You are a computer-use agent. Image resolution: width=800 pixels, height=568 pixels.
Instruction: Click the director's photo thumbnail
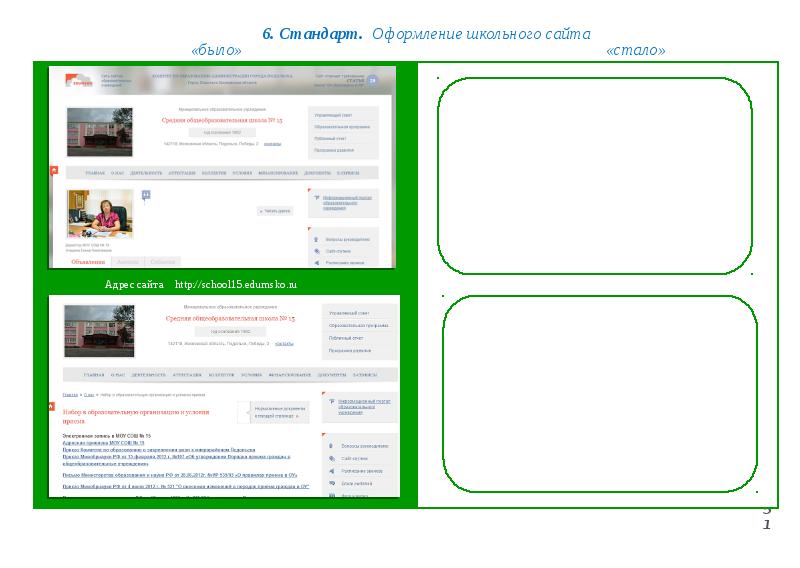[100, 213]
